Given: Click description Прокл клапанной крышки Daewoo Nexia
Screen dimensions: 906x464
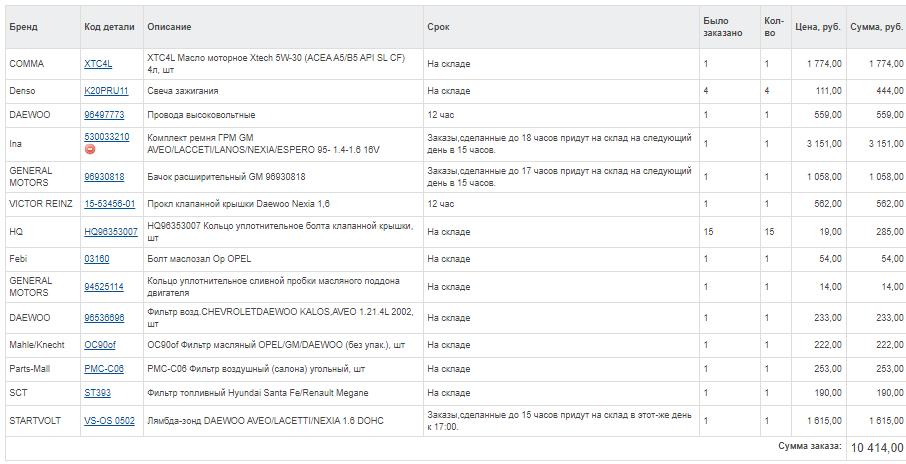Looking at the screenshot, I should [x=239, y=204].
